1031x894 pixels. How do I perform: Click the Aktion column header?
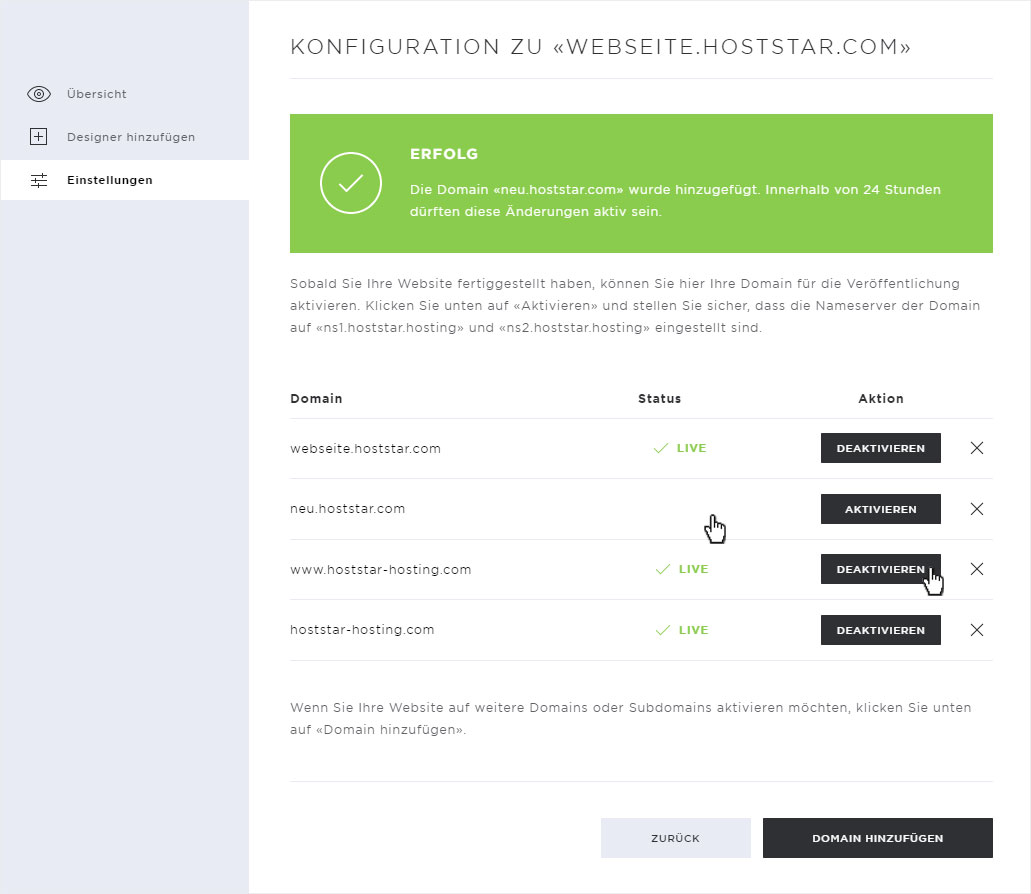pyautogui.click(x=881, y=398)
